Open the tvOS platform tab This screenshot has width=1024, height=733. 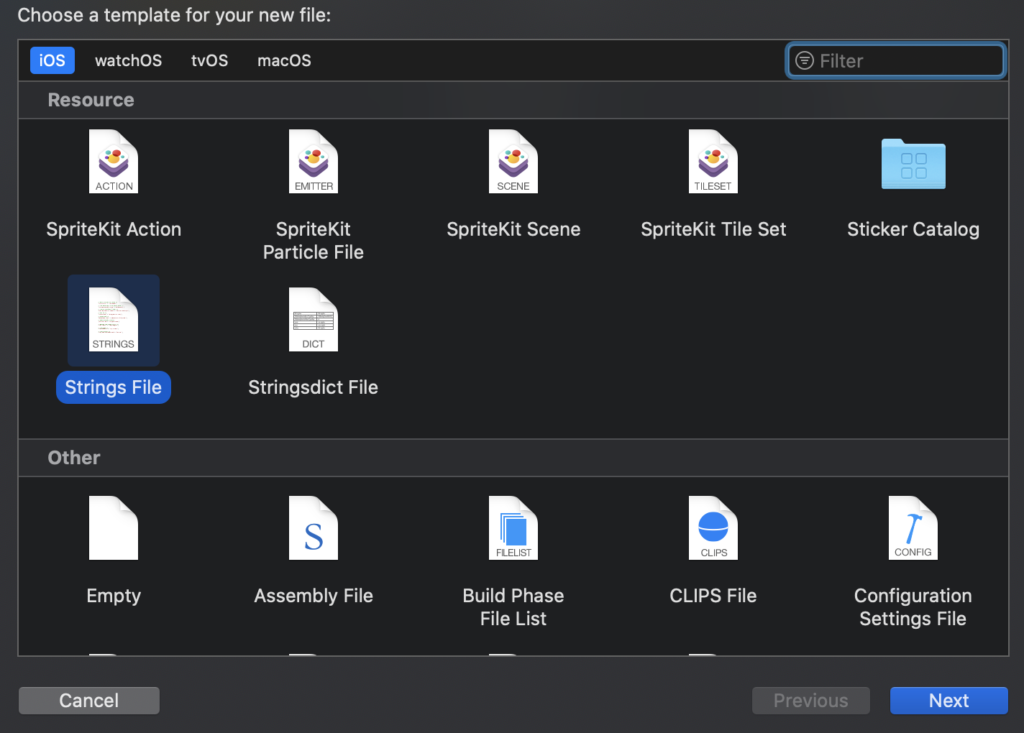coord(210,61)
